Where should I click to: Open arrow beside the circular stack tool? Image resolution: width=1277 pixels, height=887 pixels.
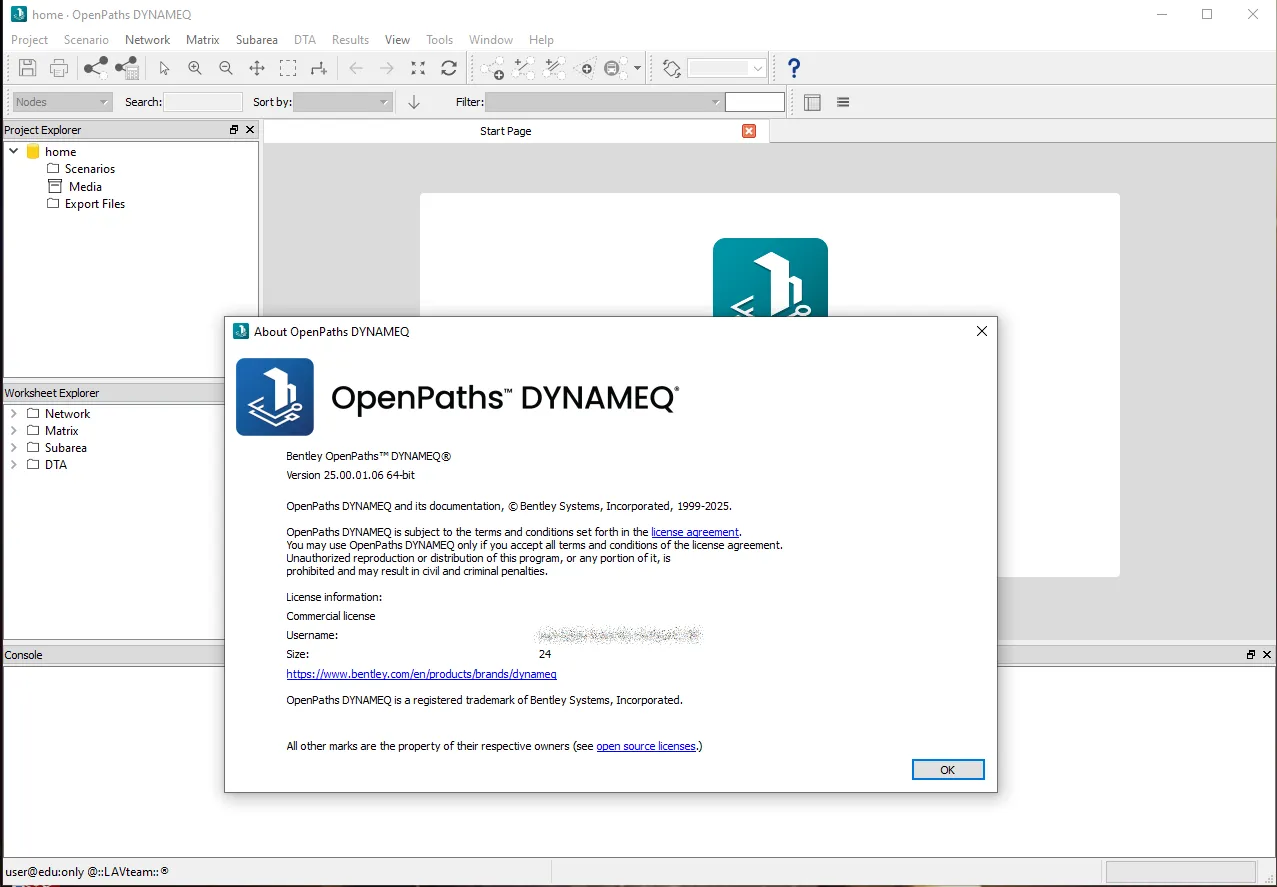(637, 68)
